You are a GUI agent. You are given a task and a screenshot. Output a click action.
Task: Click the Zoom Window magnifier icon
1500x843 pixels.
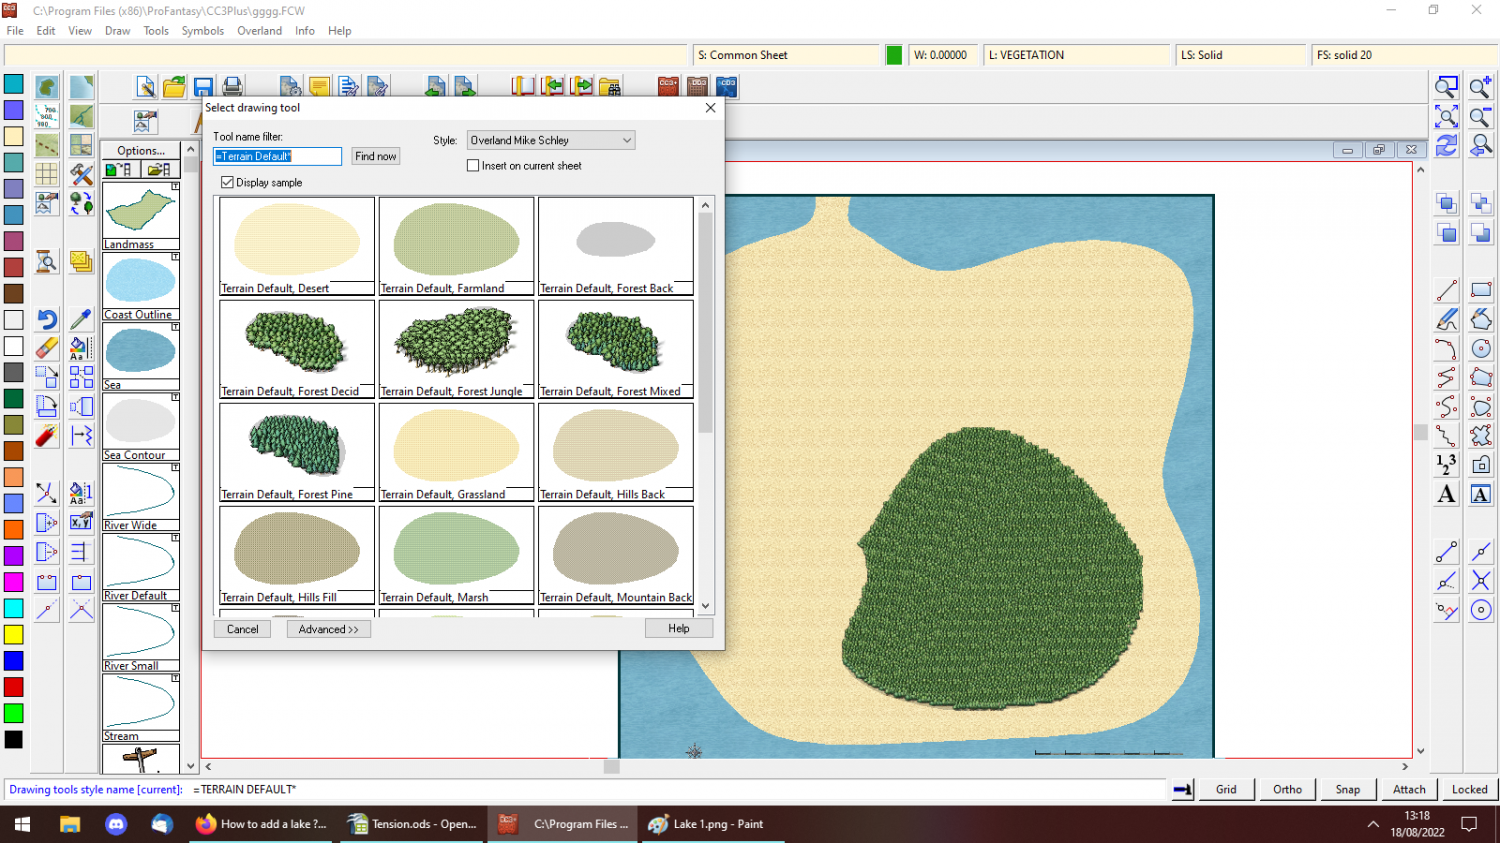pyautogui.click(x=1447, y=88)
